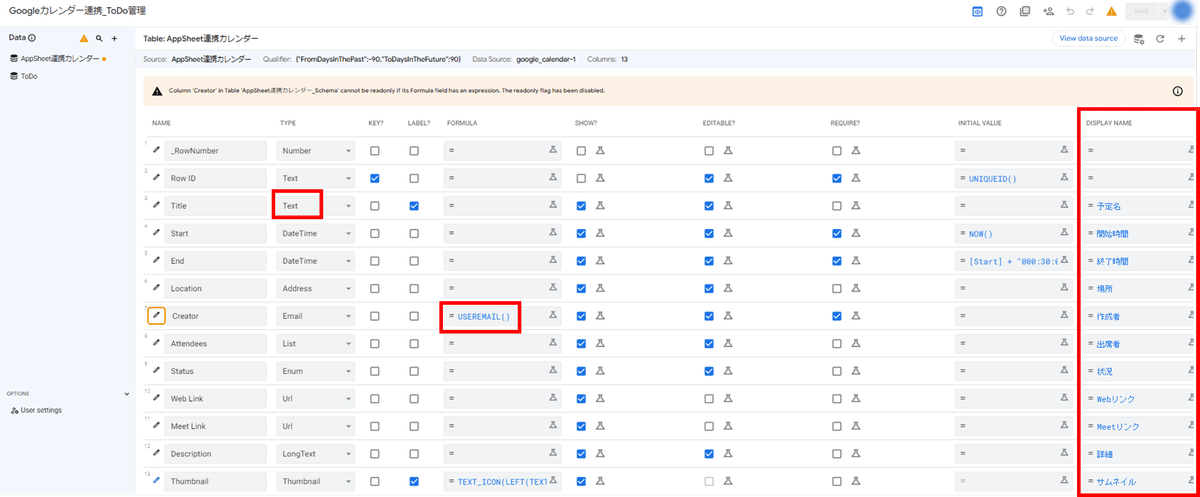The height and width of the screenshot is (497, 1200).
Task: Click the display name field showing 予定名
Action: (x=1138, y=205)
